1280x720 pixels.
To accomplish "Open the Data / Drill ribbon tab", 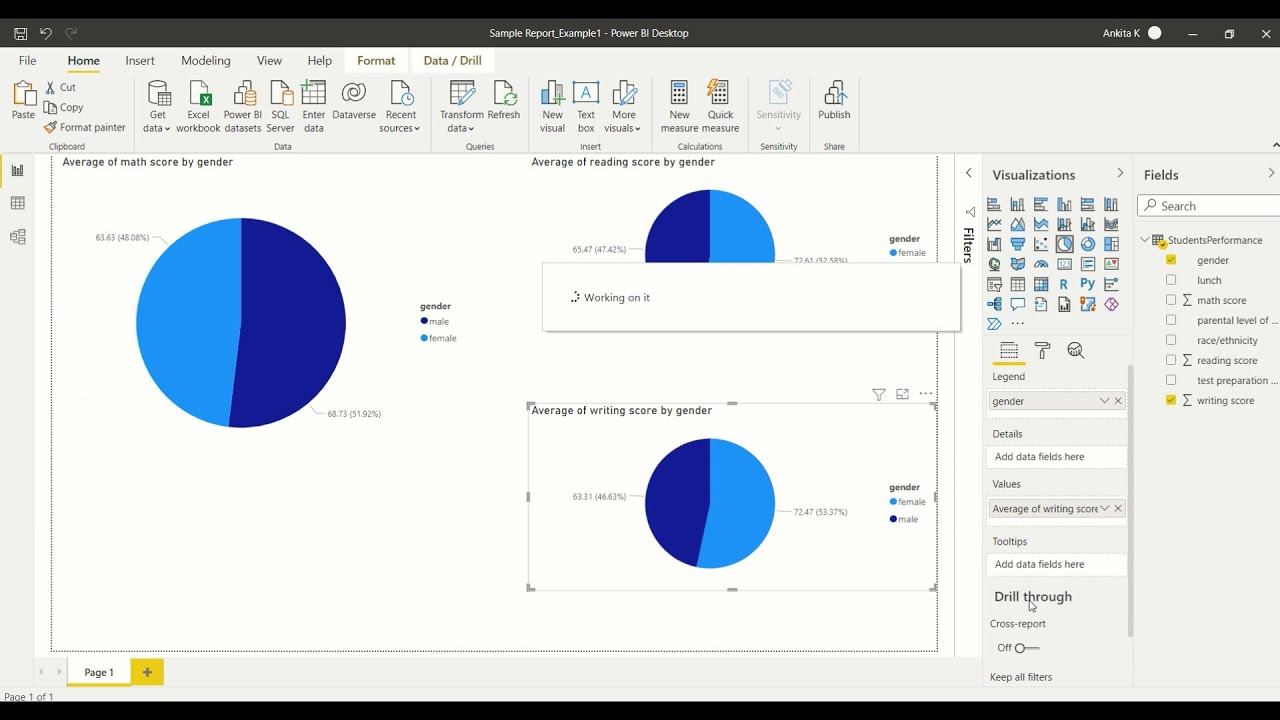I will click(x=452, y=61).
